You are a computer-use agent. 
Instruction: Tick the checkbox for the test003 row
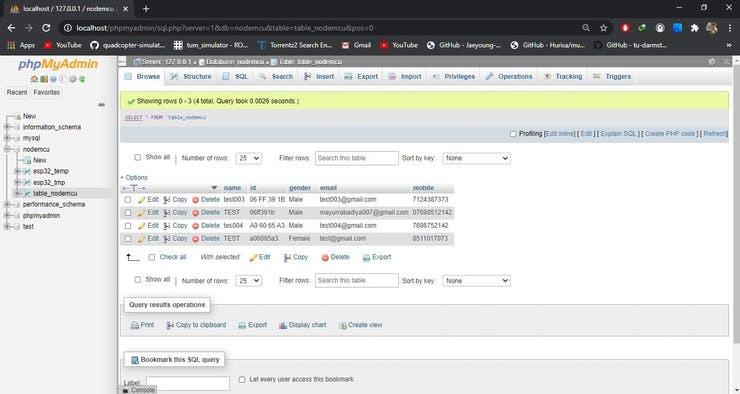click(x=128, y=200)
